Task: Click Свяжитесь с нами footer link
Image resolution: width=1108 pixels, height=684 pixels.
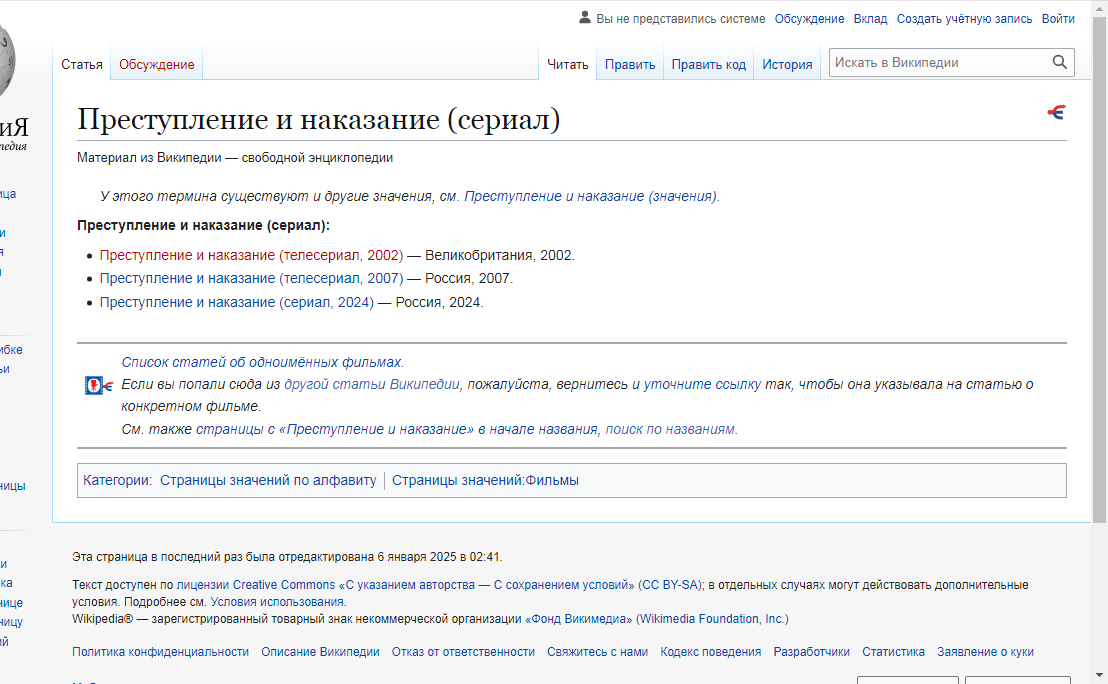Action: [x=597, y=652]
